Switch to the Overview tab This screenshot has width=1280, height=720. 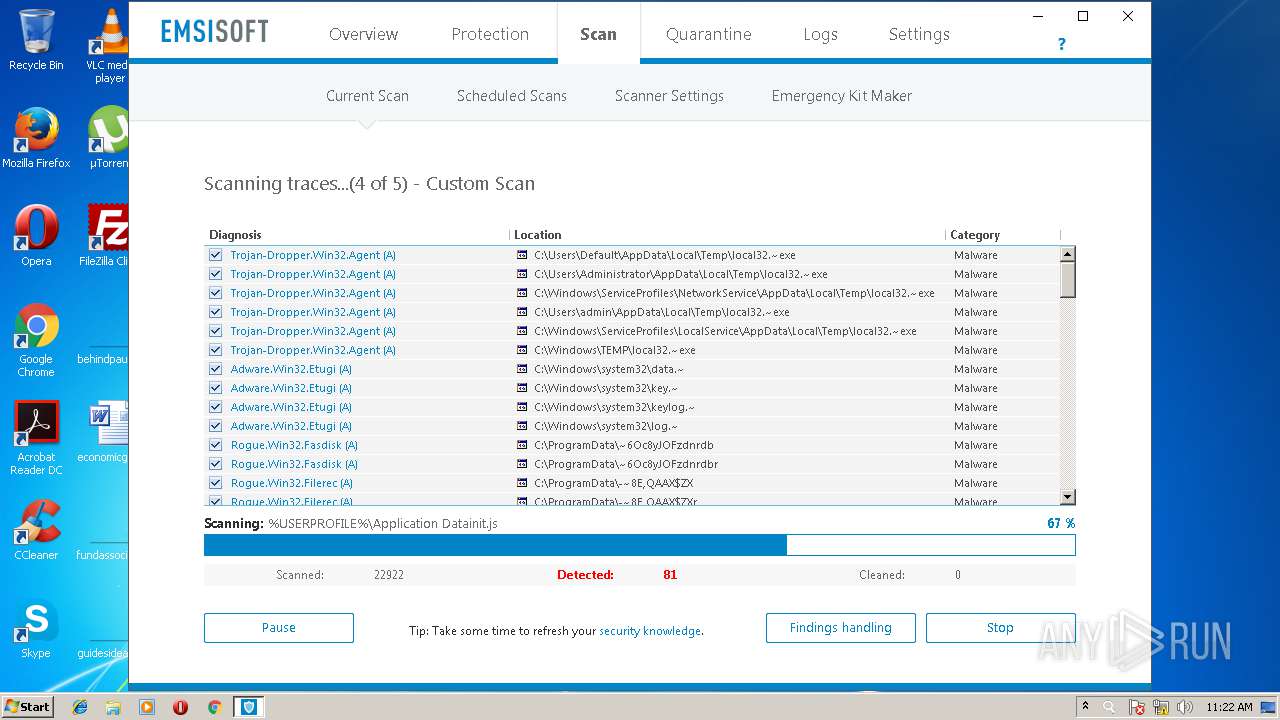click(x=363, y=34)
